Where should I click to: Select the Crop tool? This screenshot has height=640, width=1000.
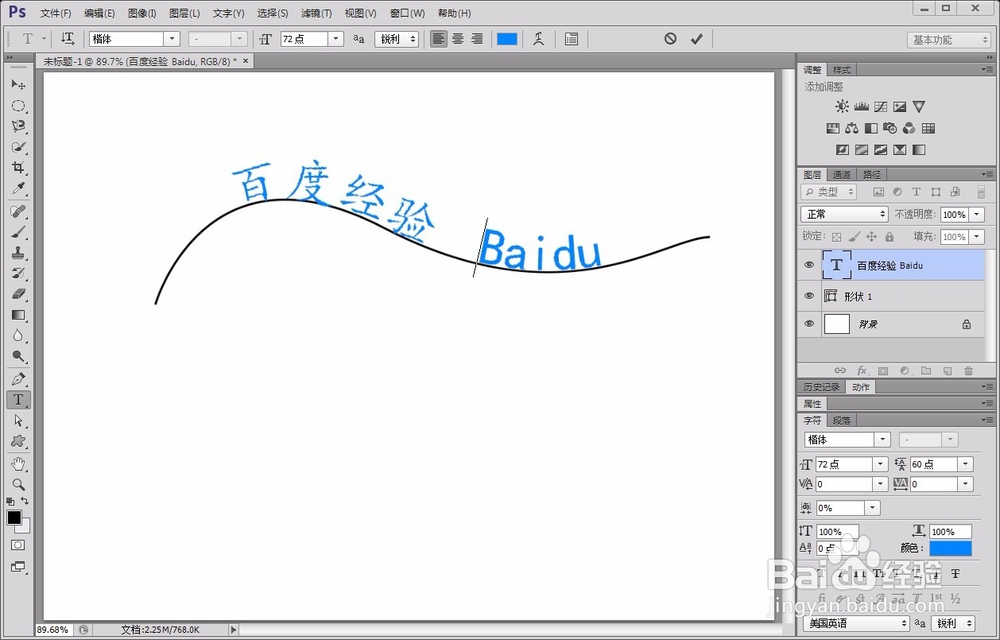click(x=18, y=168)
